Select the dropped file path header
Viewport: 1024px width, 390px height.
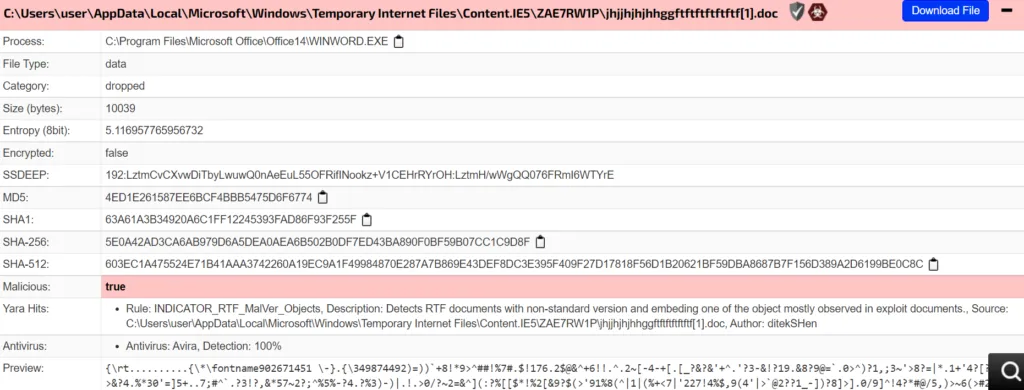391,12
